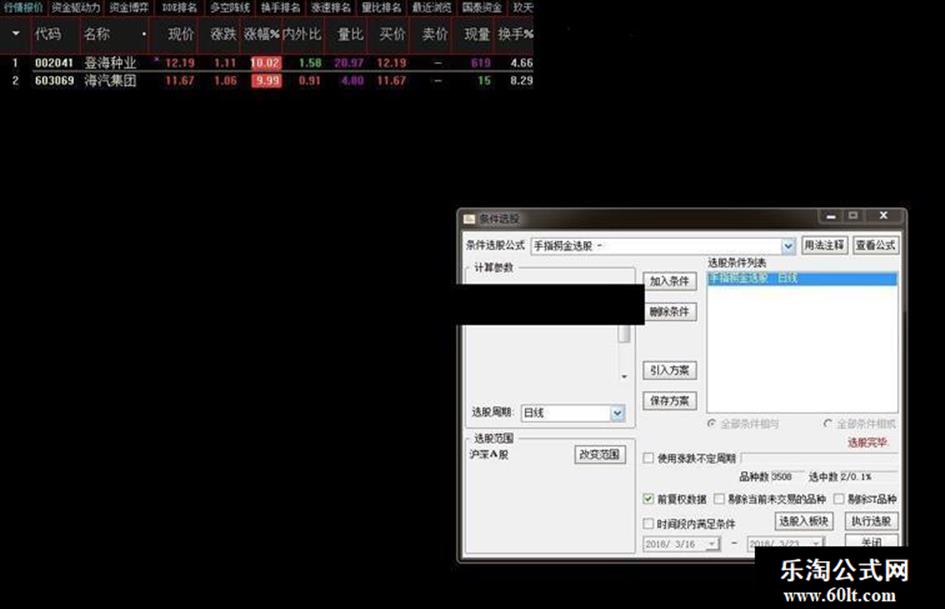Switch to the 资金博弈 tab

pos(129,7)
